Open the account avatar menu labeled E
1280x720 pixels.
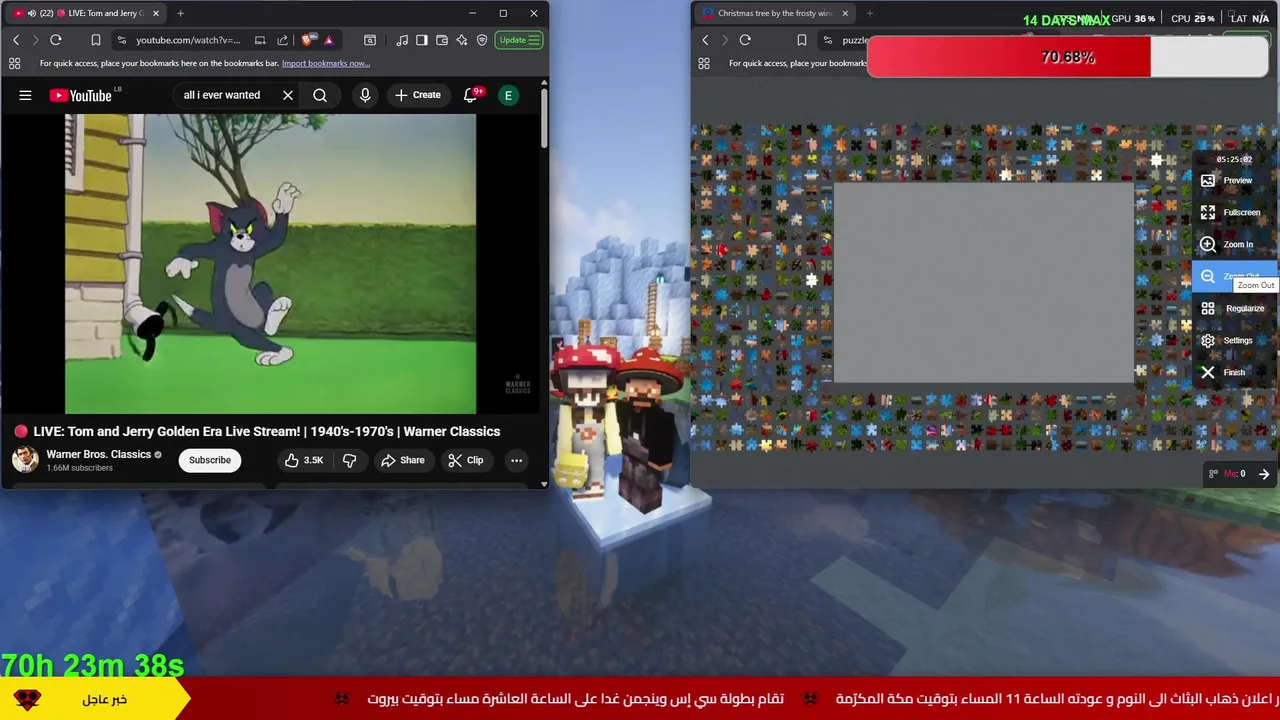coord(508,95)
